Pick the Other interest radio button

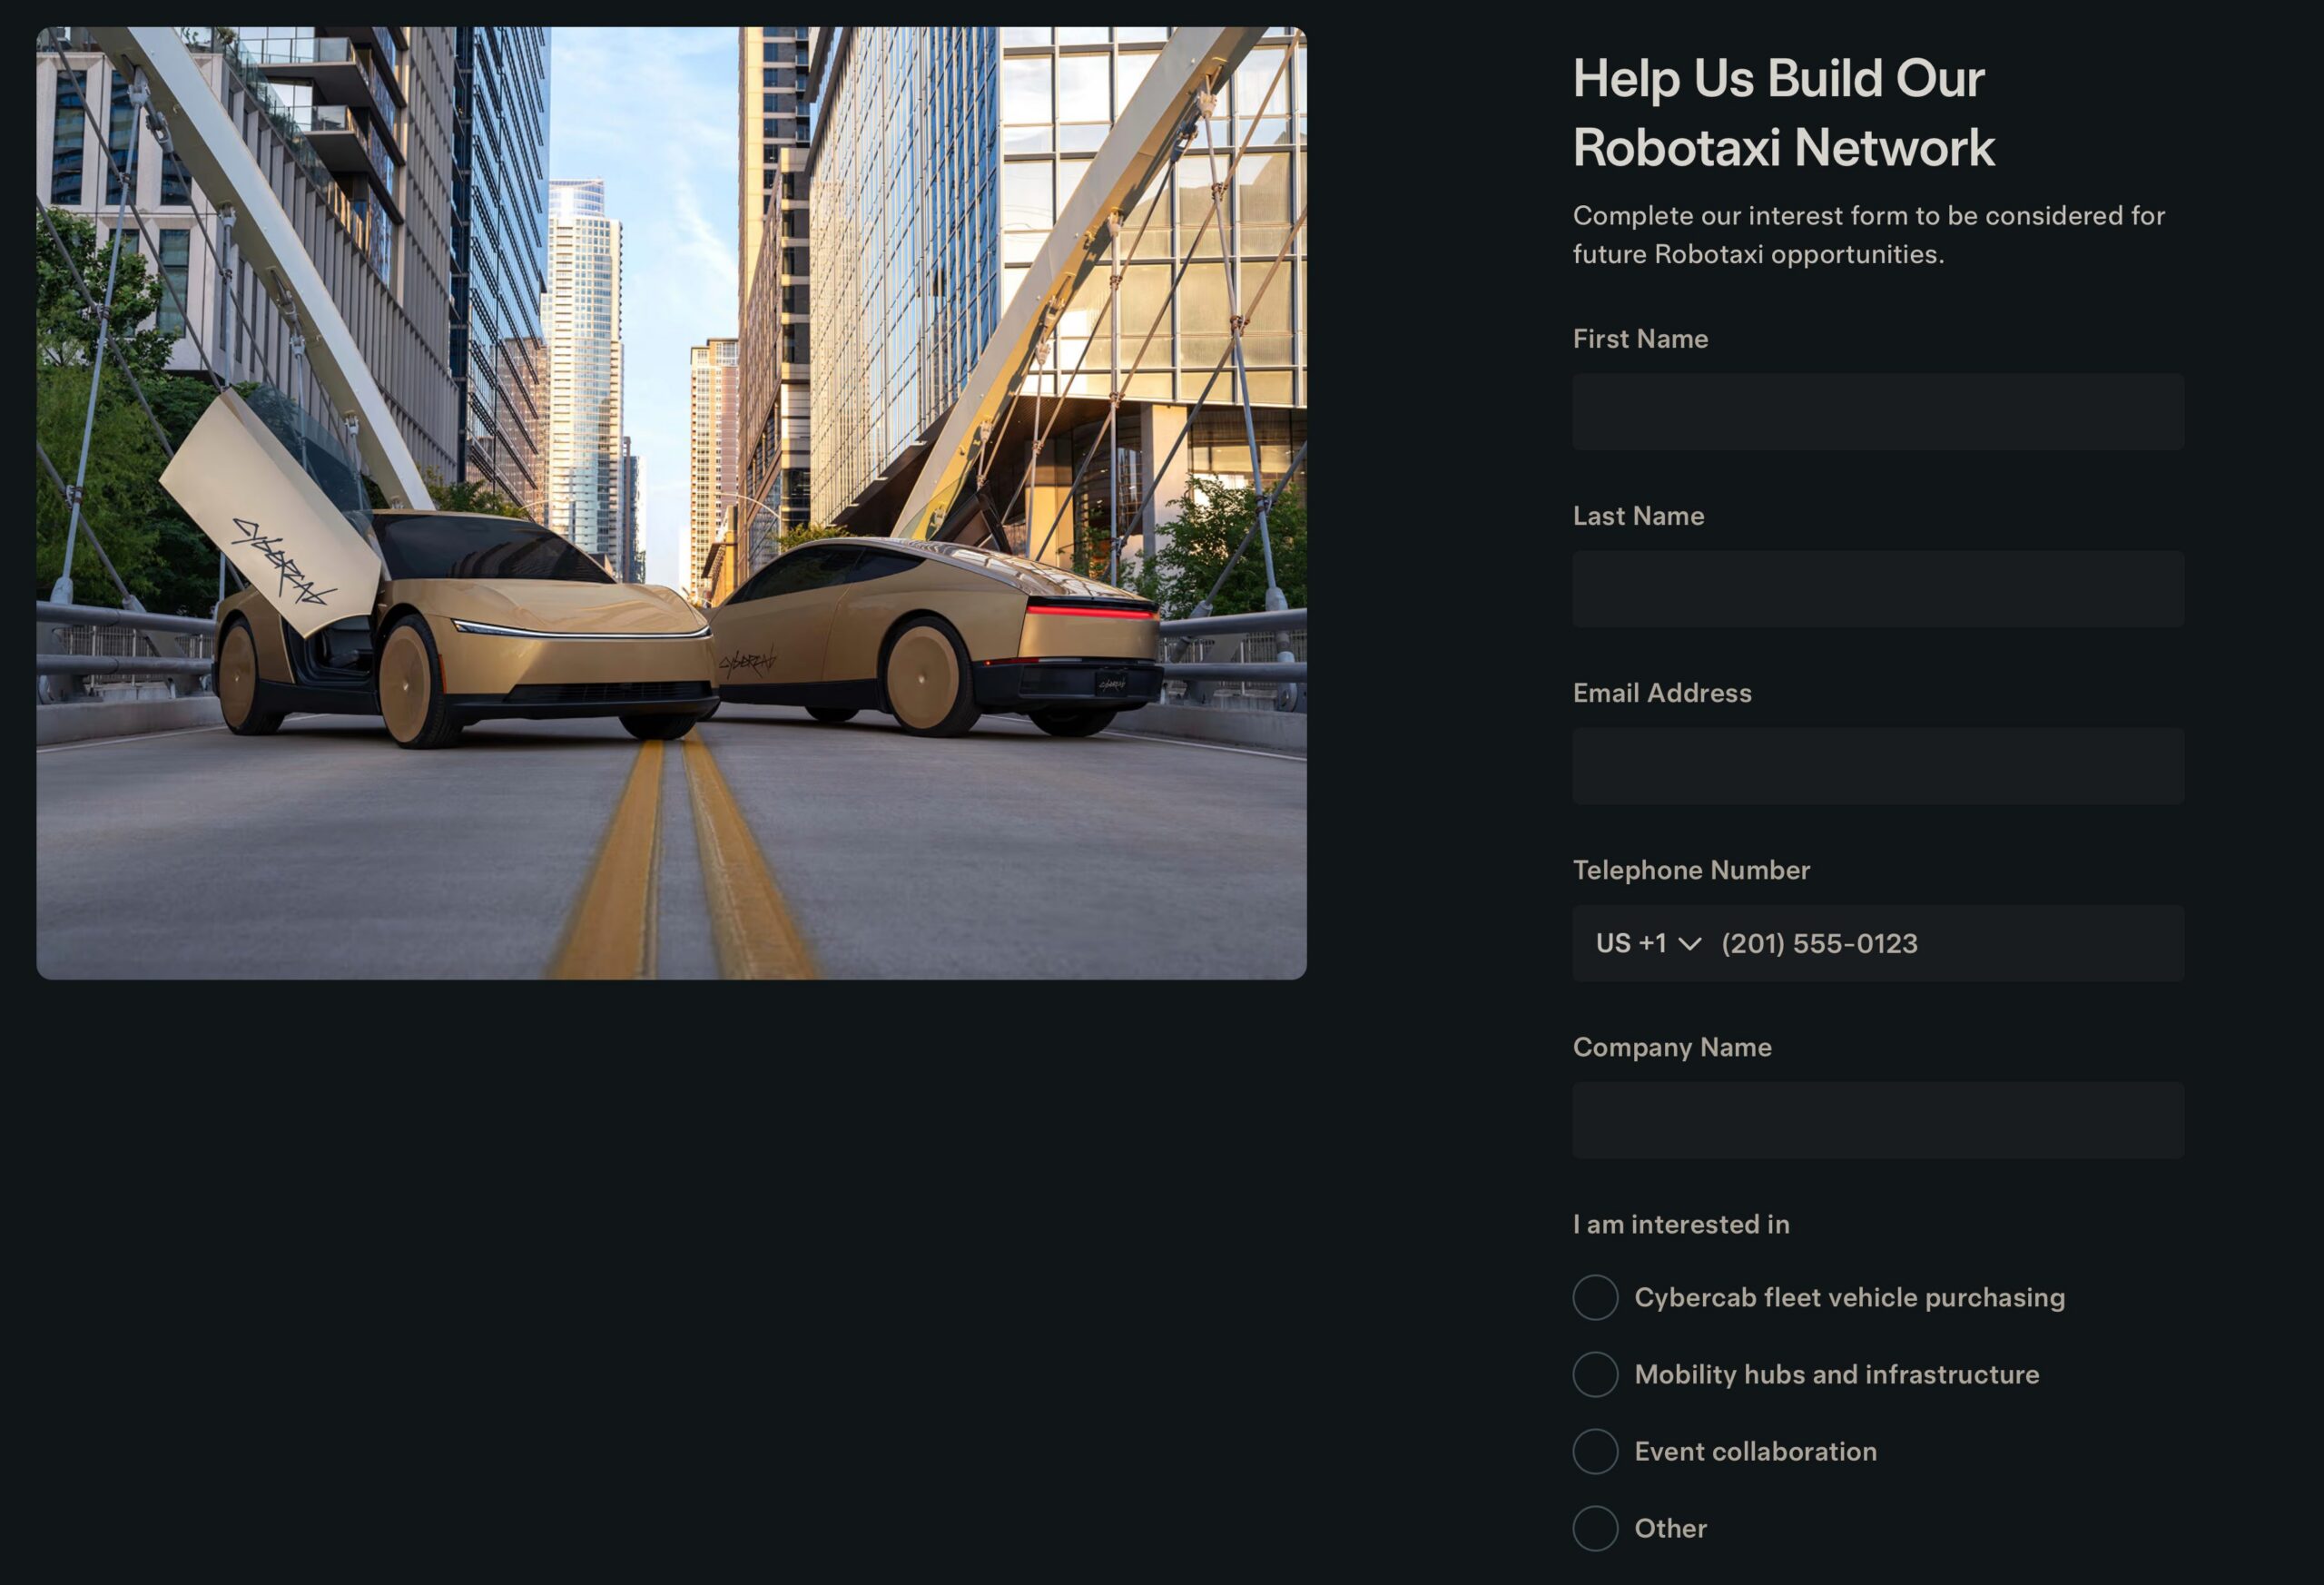[x=1596, y=1528]
